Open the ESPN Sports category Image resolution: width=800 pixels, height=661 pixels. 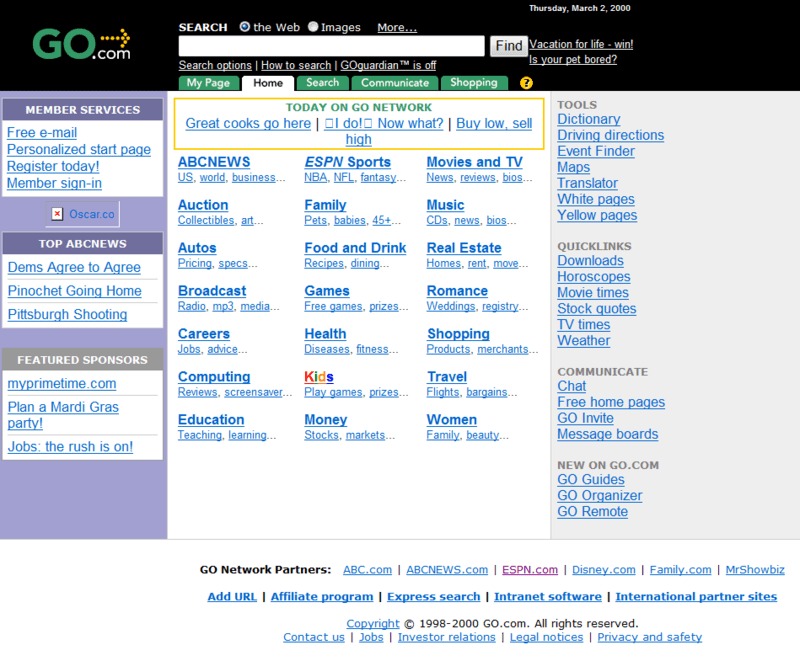coord(347,162)
